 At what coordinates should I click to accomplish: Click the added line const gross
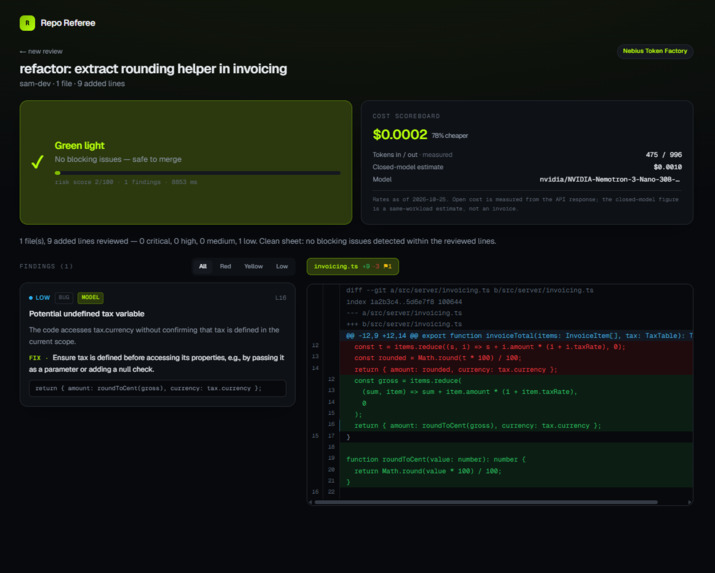click(x=516, y=381)
